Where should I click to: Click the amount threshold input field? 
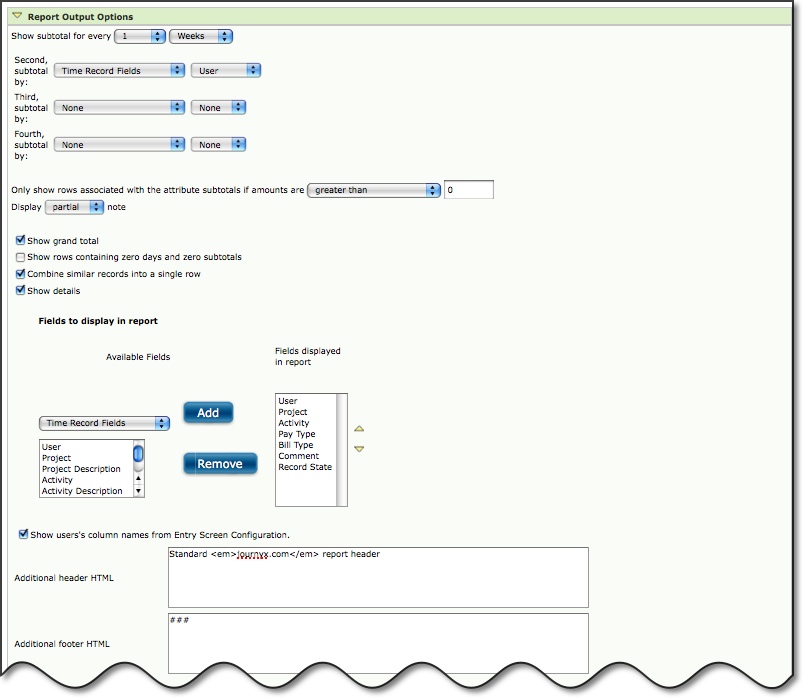pos(468,190)
